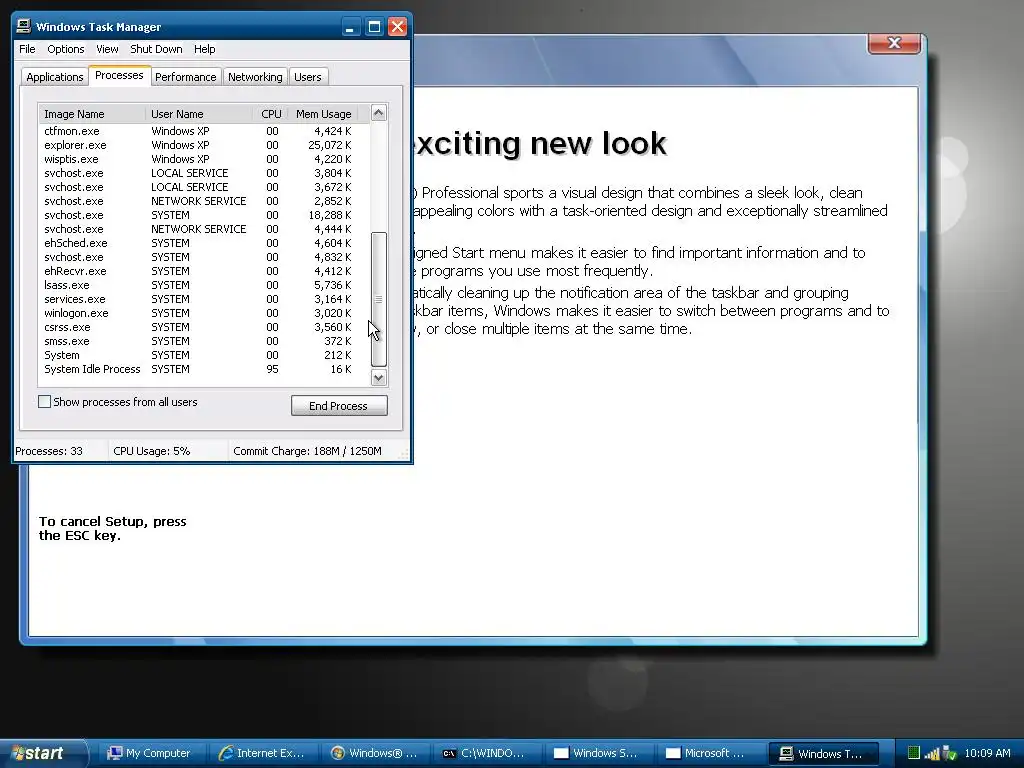
Task: Click the green CPU usage tray icon
Action: (x=914, y=753)
